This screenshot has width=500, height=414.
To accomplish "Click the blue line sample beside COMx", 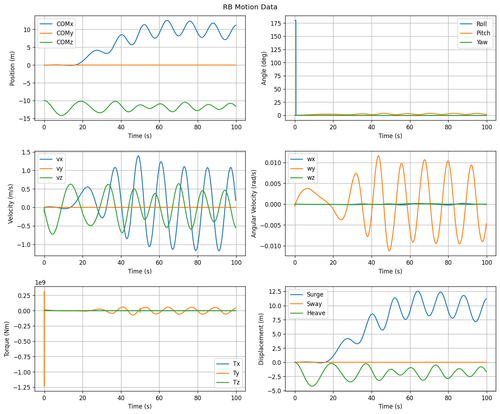I will (46, 24).
